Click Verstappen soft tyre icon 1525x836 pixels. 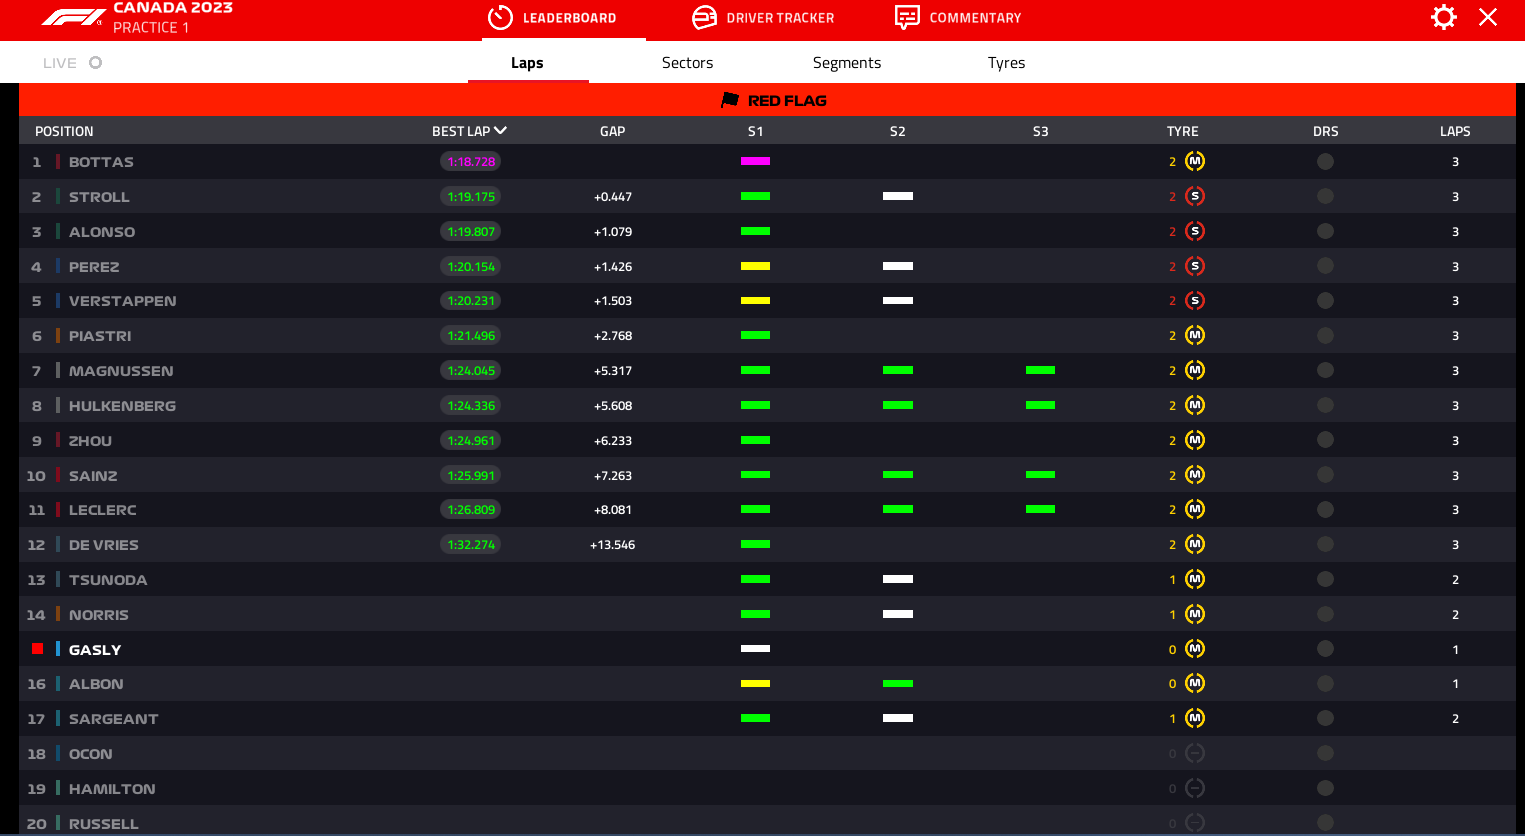pyautogui.click(x=1195, y=300)
